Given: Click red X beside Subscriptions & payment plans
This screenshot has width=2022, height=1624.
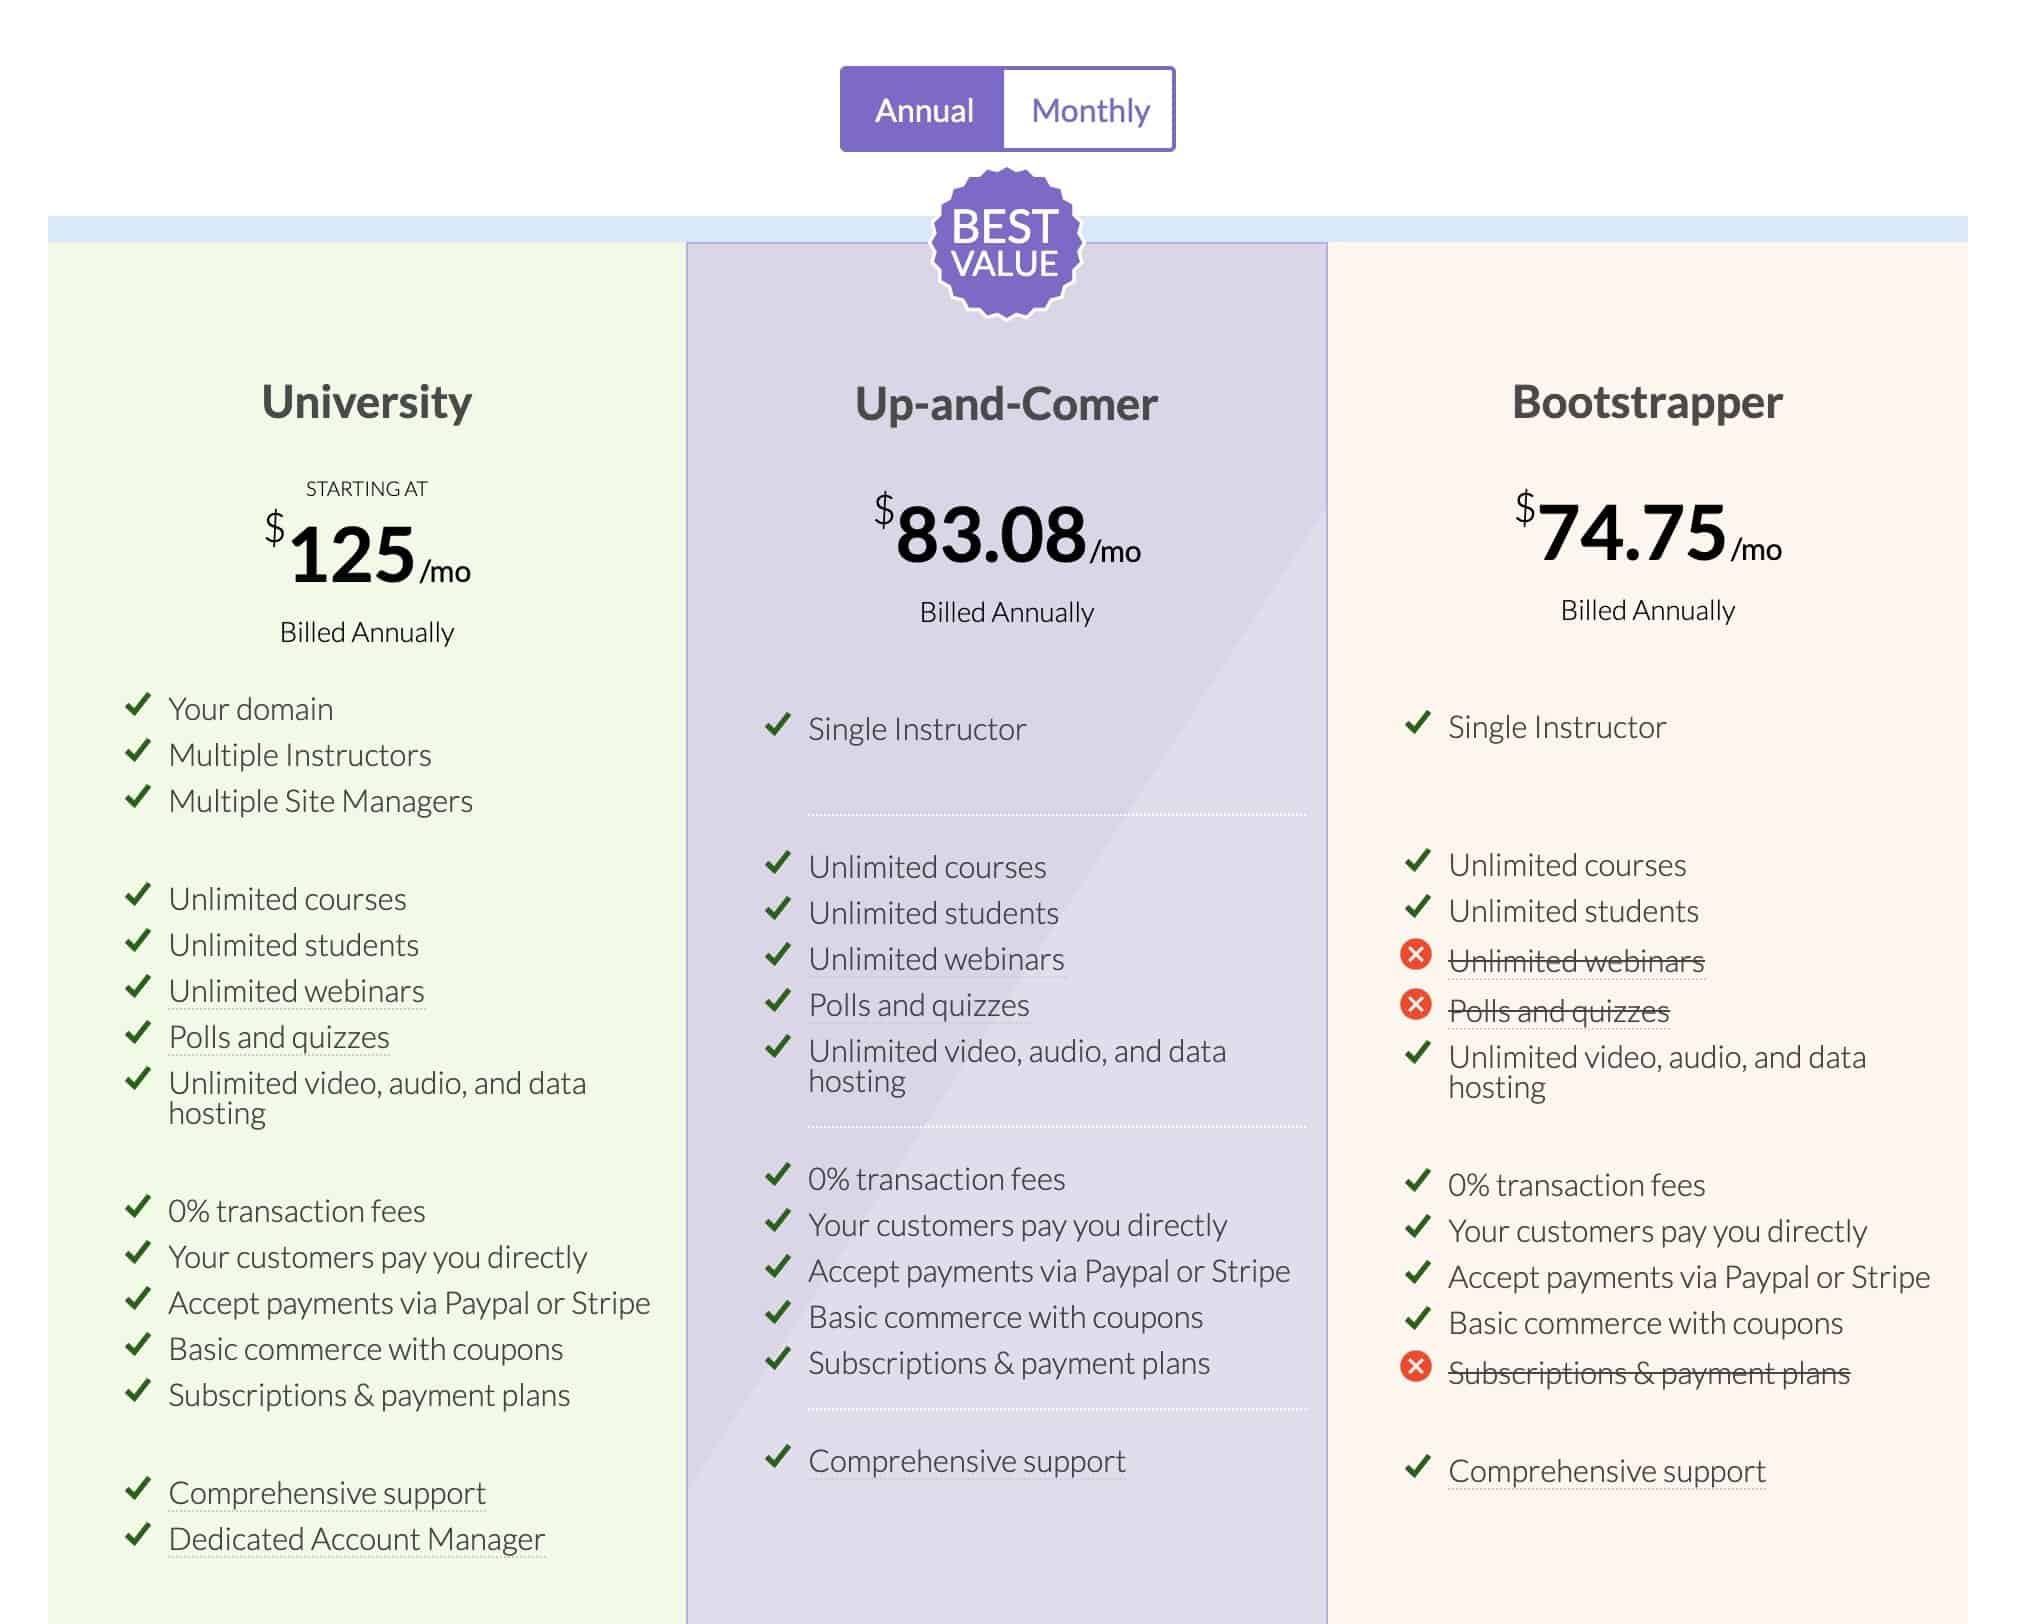Looking at the screenshot, I should click(x=1415, y=1365).
